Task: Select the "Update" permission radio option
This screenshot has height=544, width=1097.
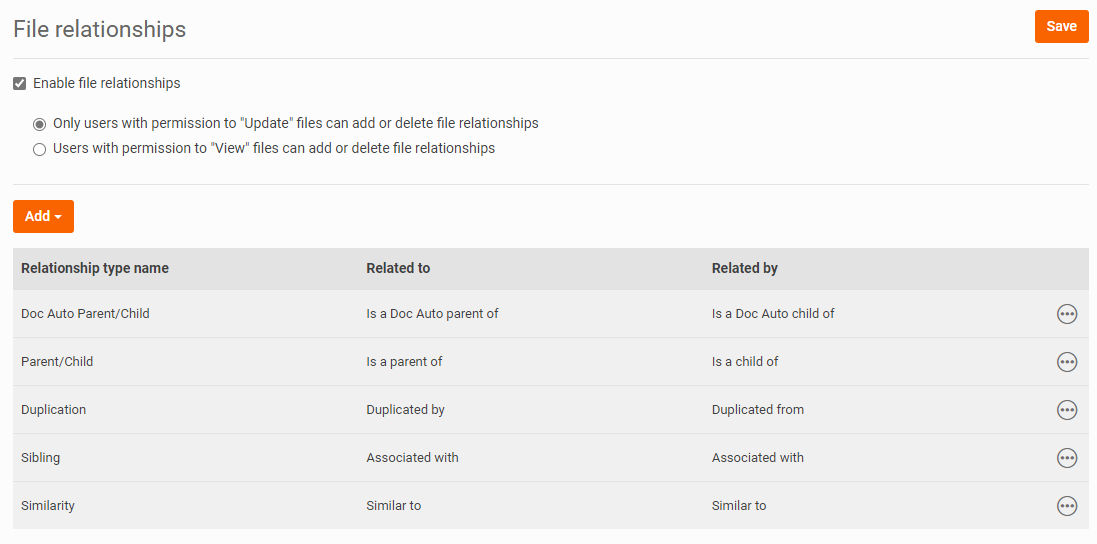Action: tap(40, 124)
